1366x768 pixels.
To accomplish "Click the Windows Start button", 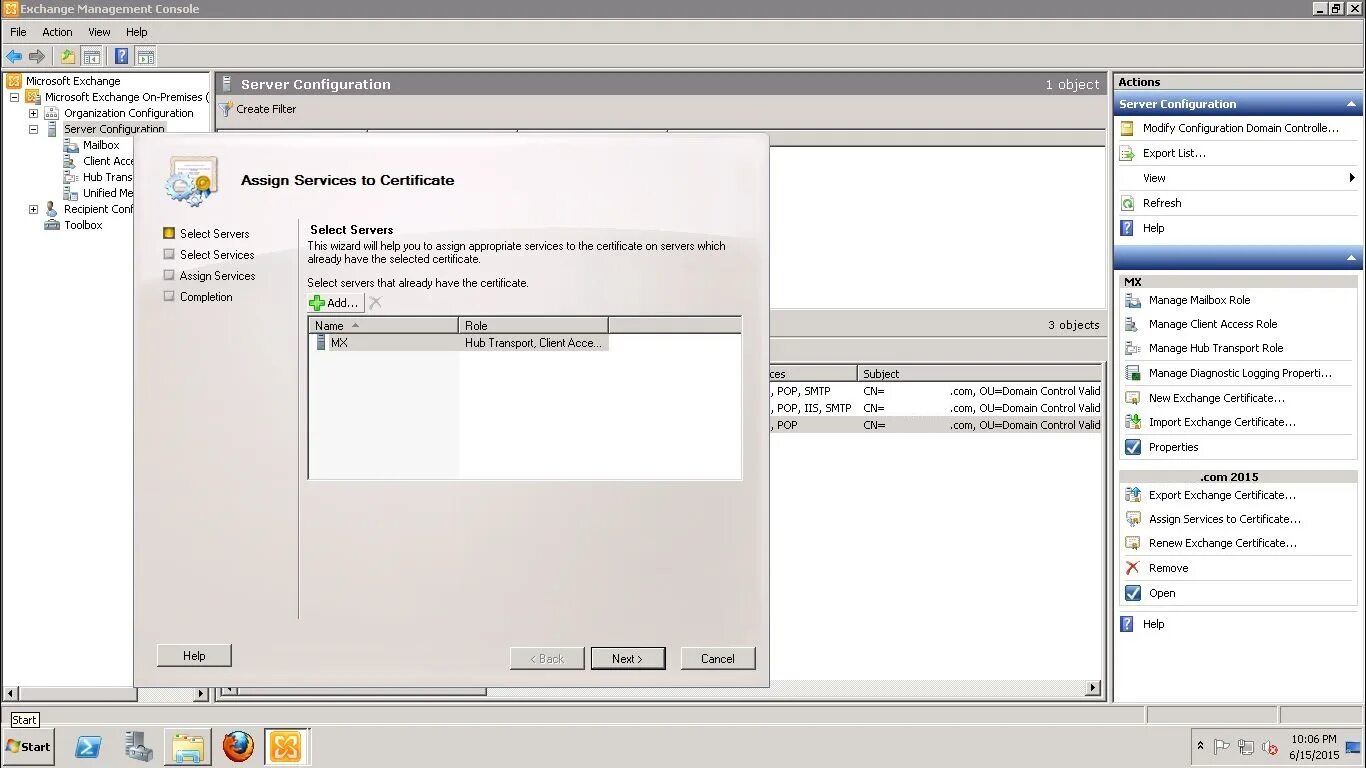I will [28, 746].
